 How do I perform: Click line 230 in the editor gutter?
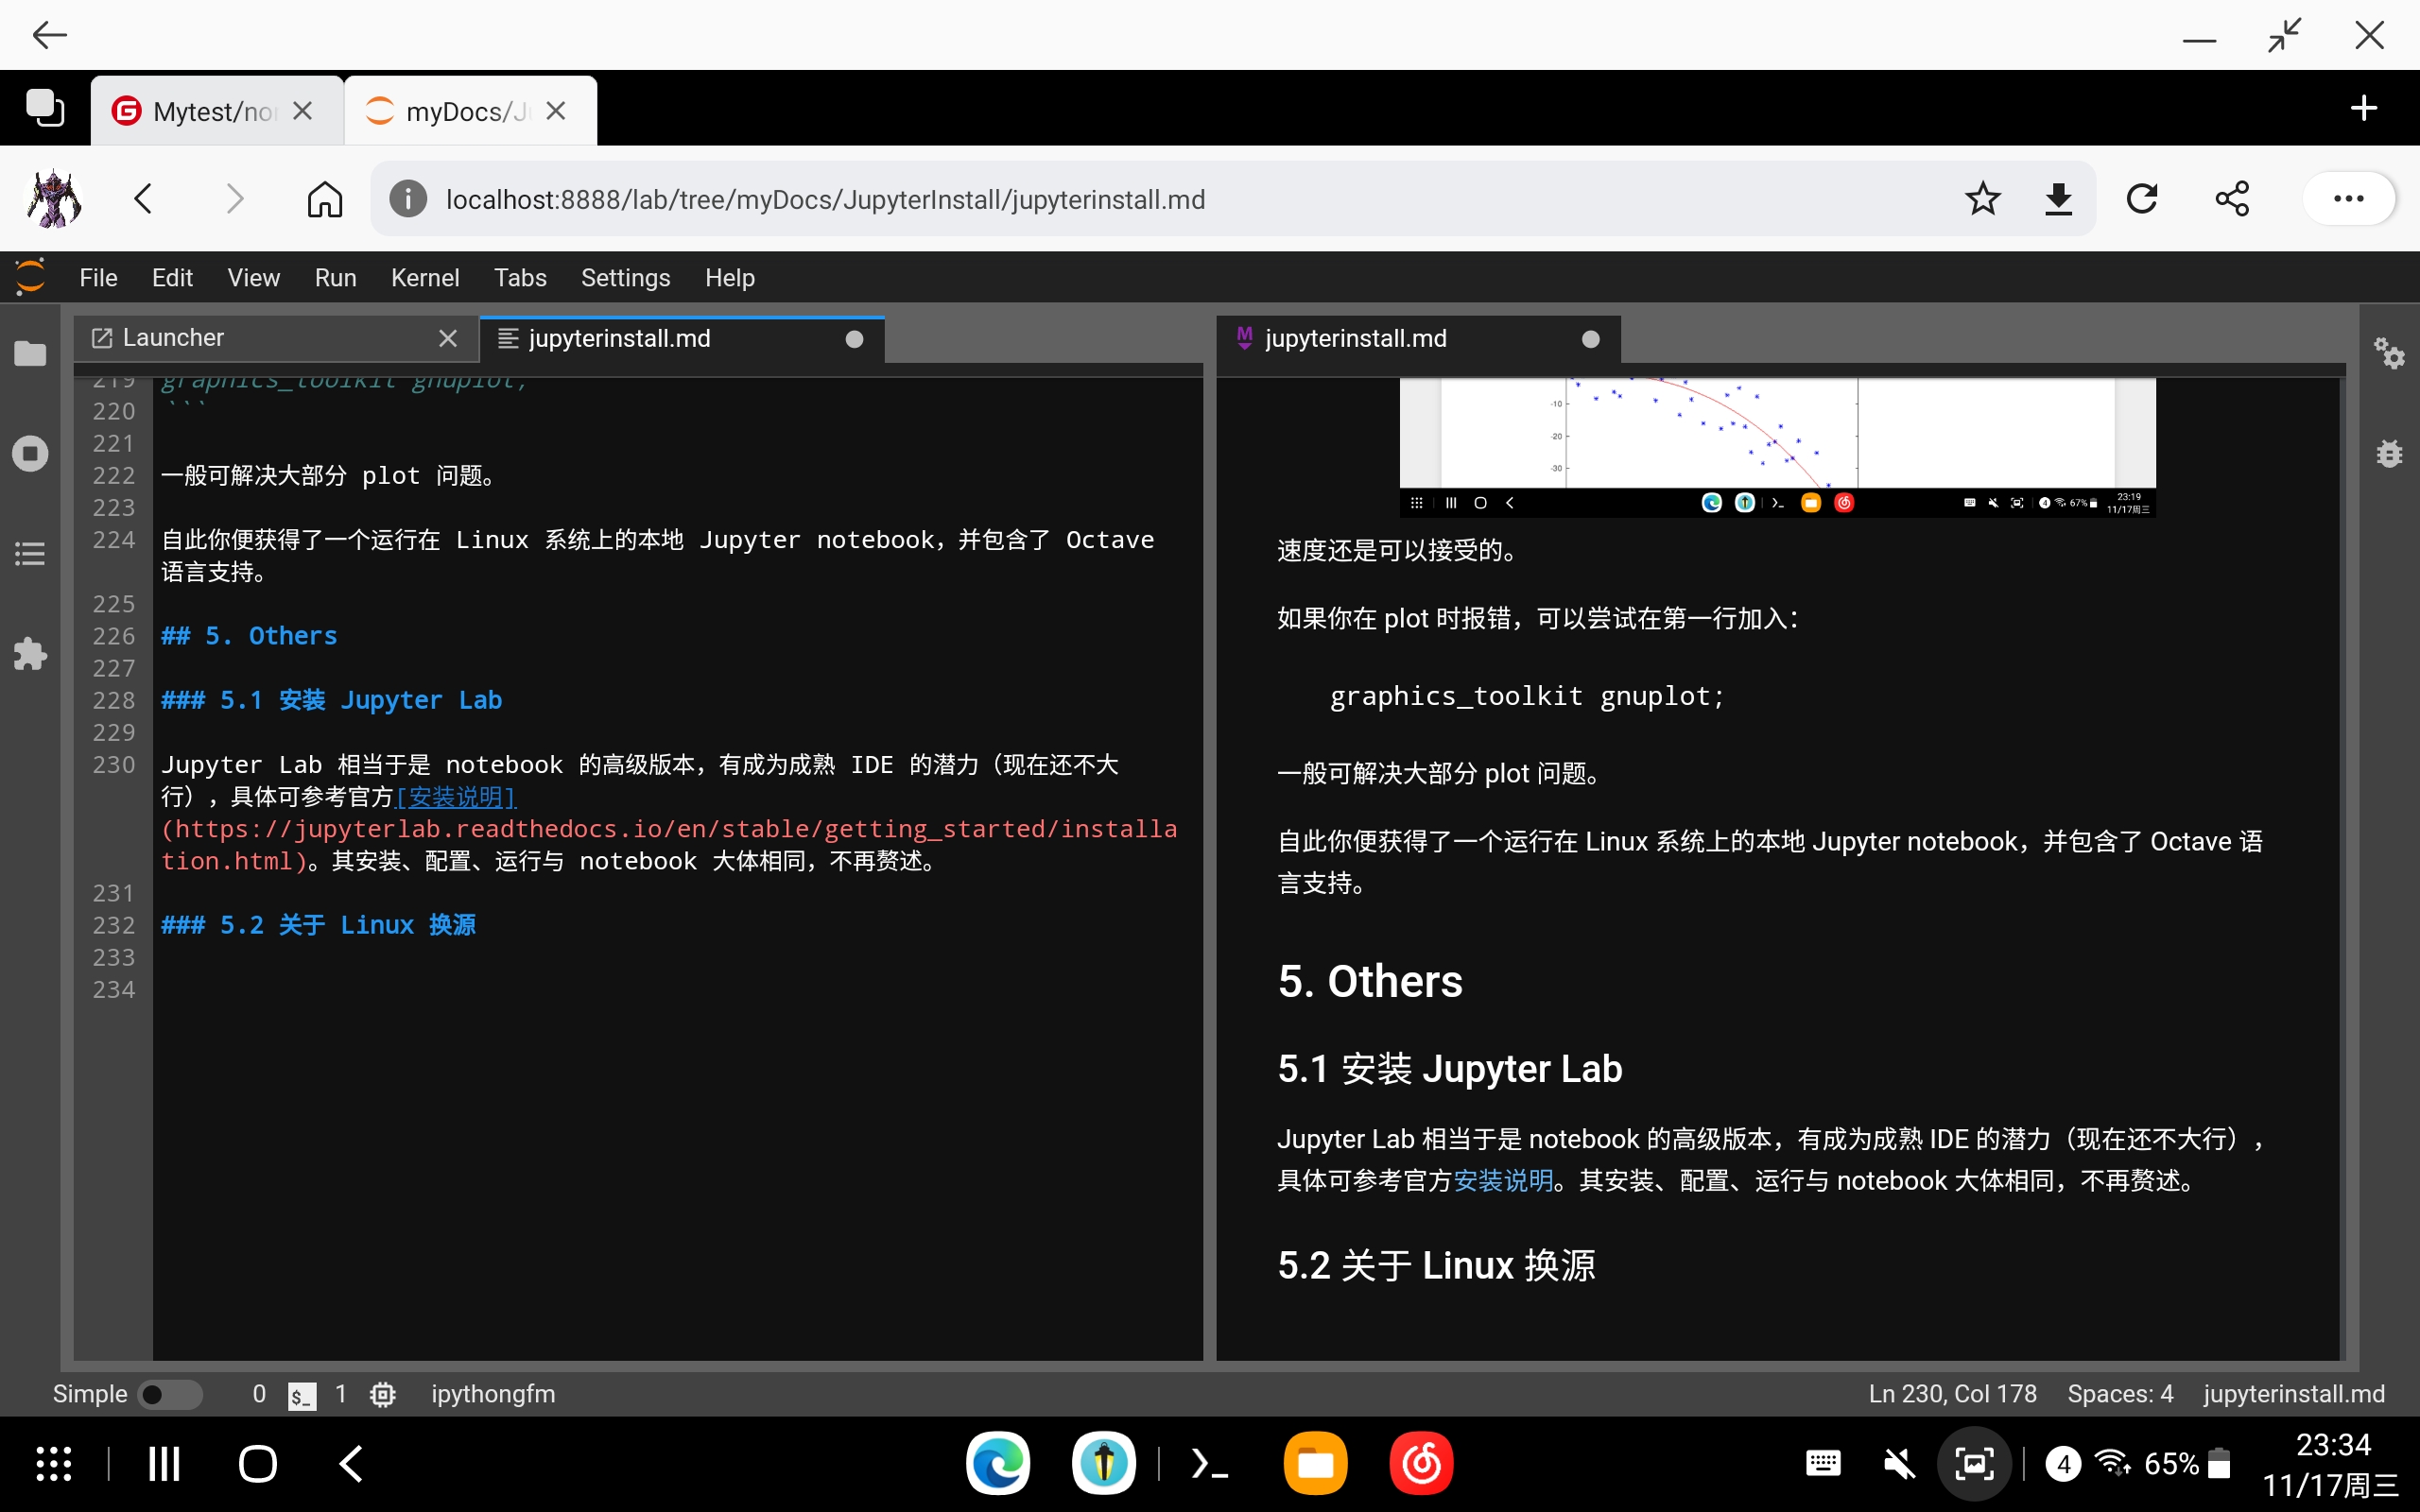click(113, 765)
